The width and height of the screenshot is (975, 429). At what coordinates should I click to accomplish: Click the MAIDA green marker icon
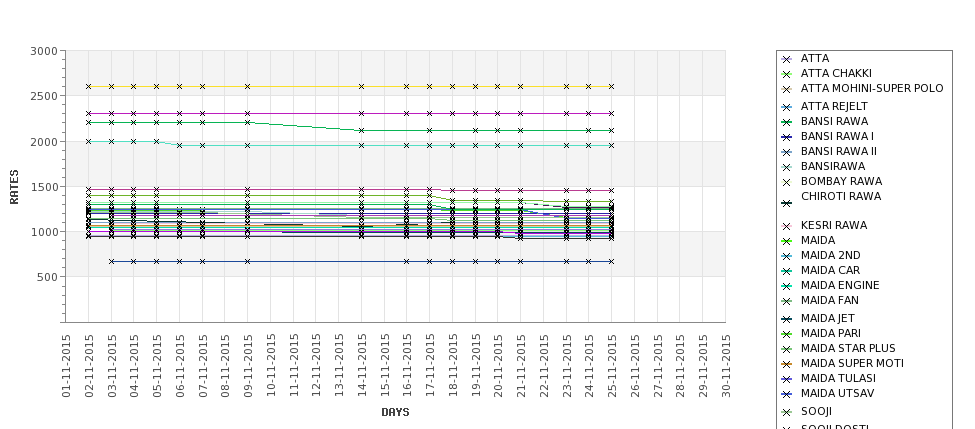(x=787, y=241)
